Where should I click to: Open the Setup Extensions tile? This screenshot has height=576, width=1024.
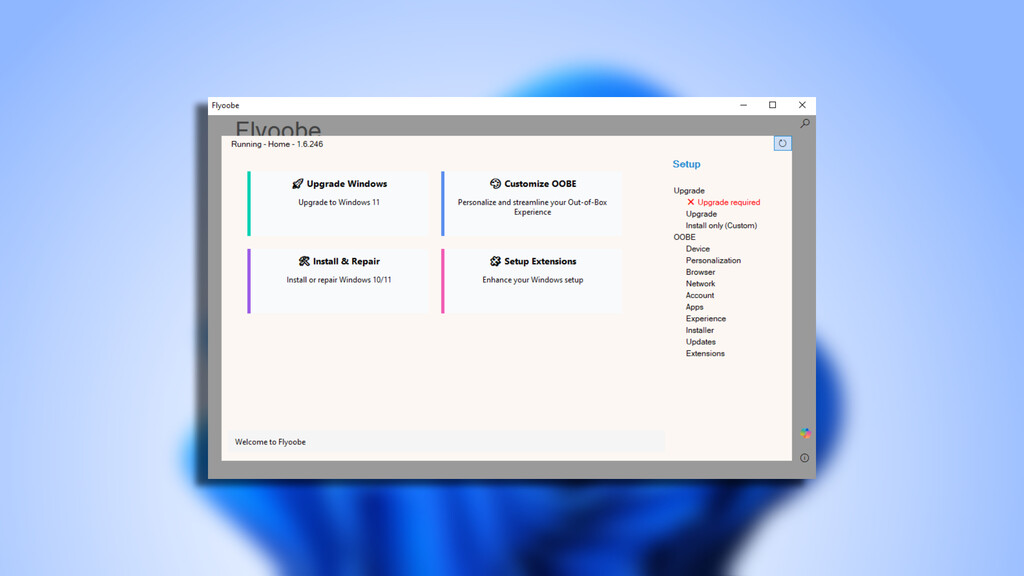(x=532, y=281)
